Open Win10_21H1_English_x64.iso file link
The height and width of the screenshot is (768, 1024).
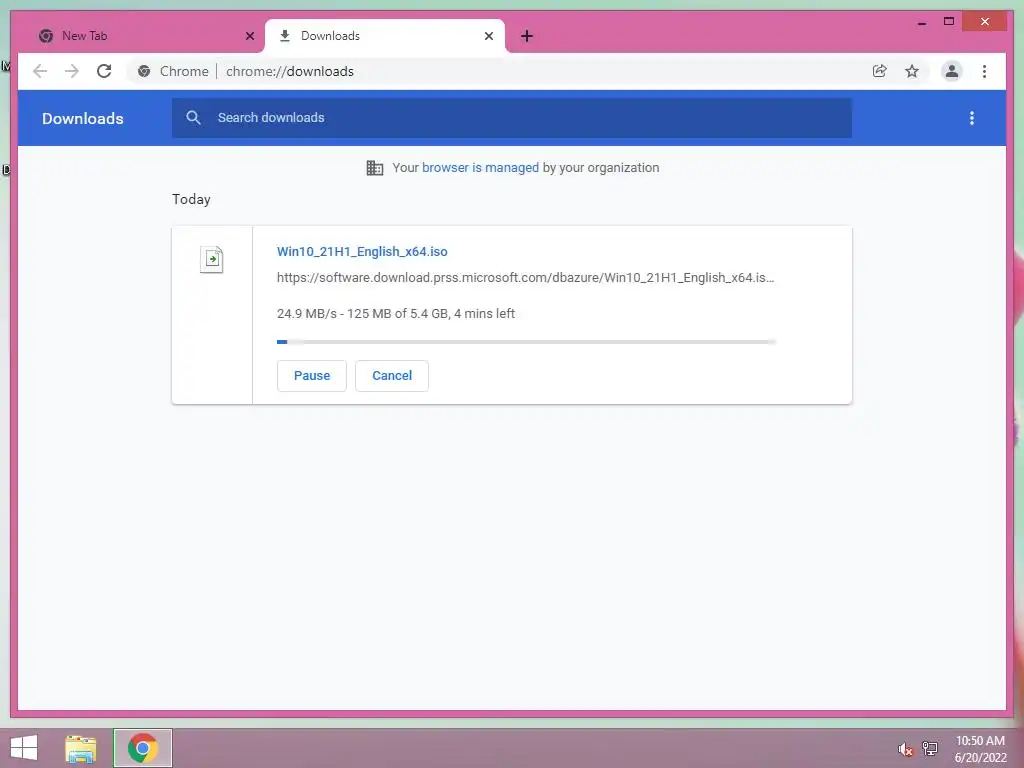pos(362,251)
